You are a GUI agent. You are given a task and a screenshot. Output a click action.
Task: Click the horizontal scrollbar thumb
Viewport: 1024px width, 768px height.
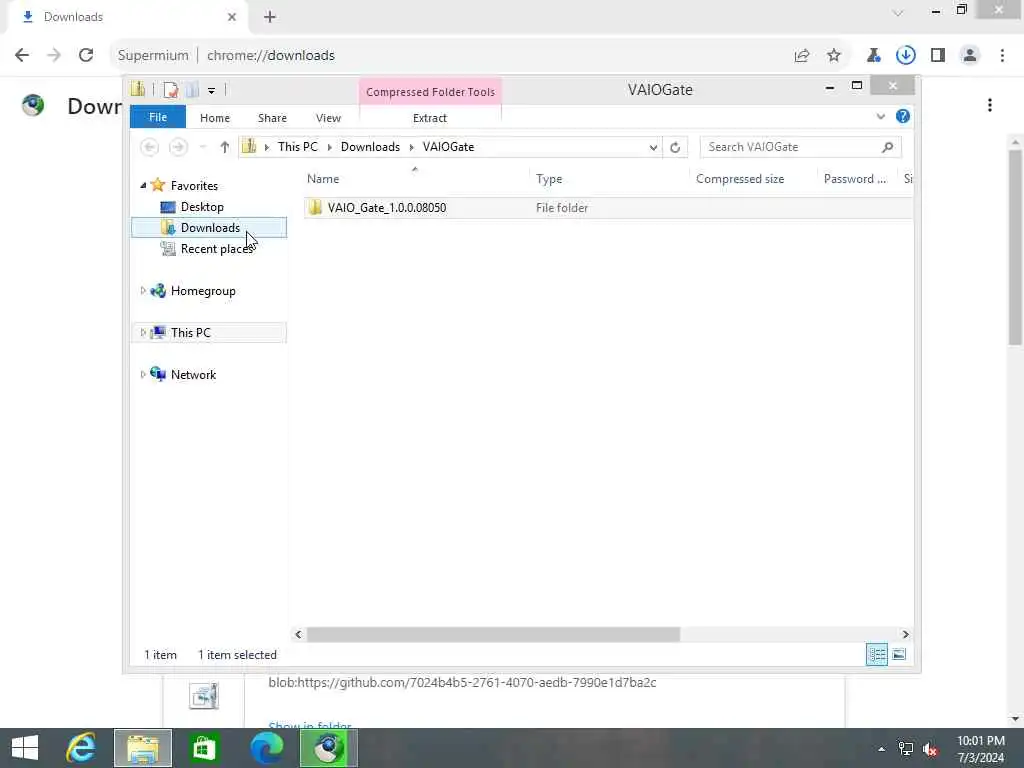coord(493,634)
